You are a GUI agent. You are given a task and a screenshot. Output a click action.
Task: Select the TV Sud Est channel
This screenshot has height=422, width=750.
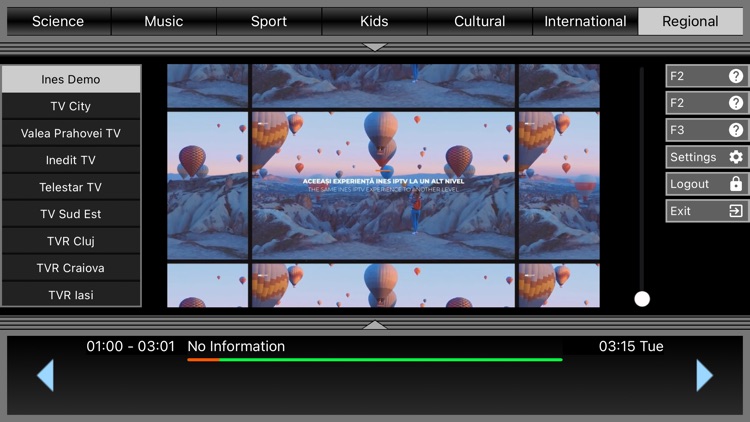[x=71, y=214]
